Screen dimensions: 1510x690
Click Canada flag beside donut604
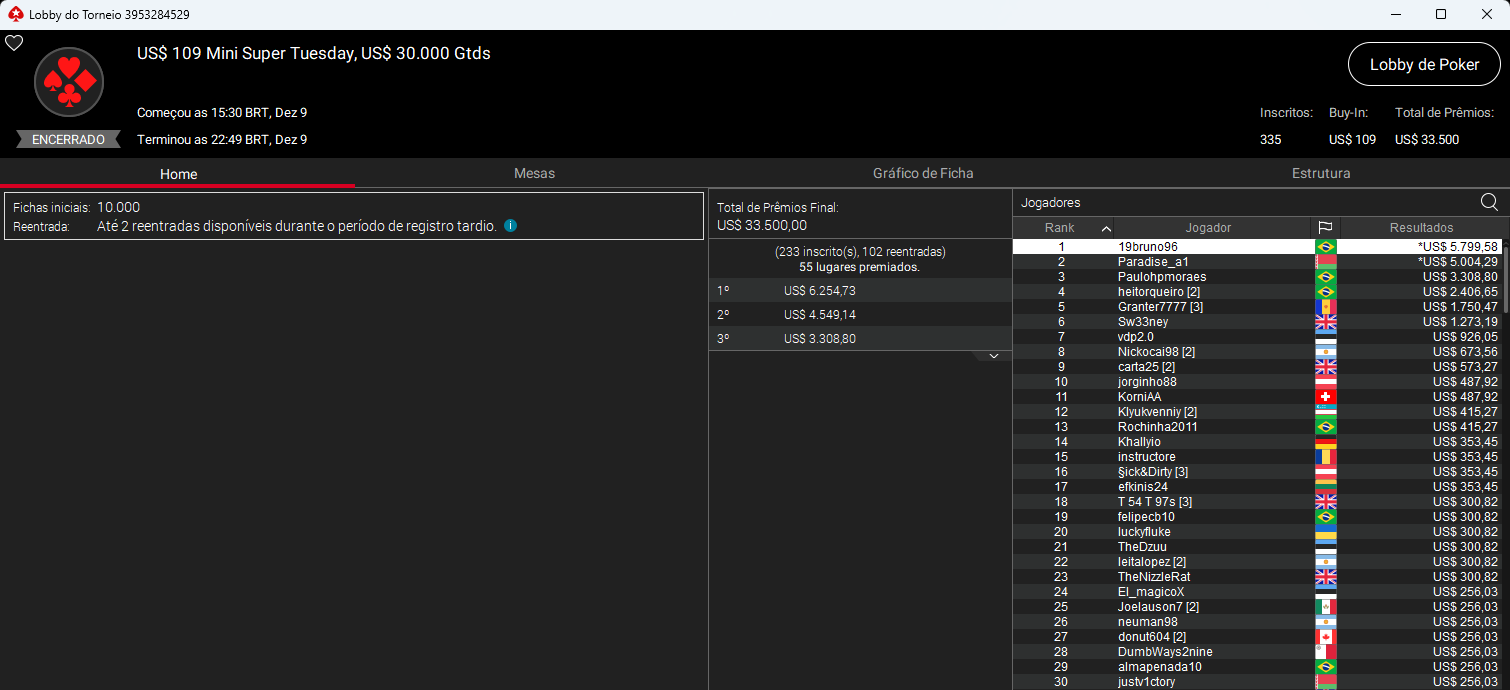1326,637
